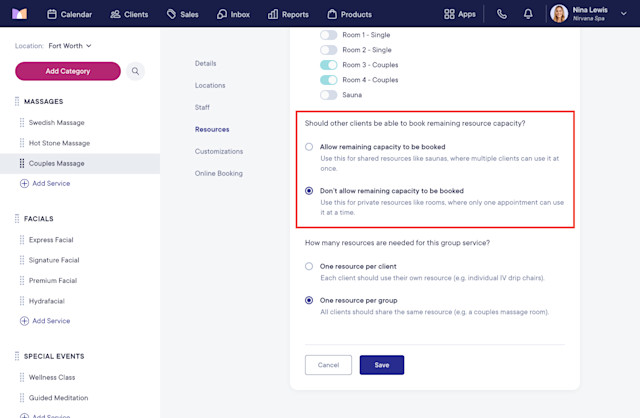
Task: Click the search magnifier icon
Action: (135, 71)
